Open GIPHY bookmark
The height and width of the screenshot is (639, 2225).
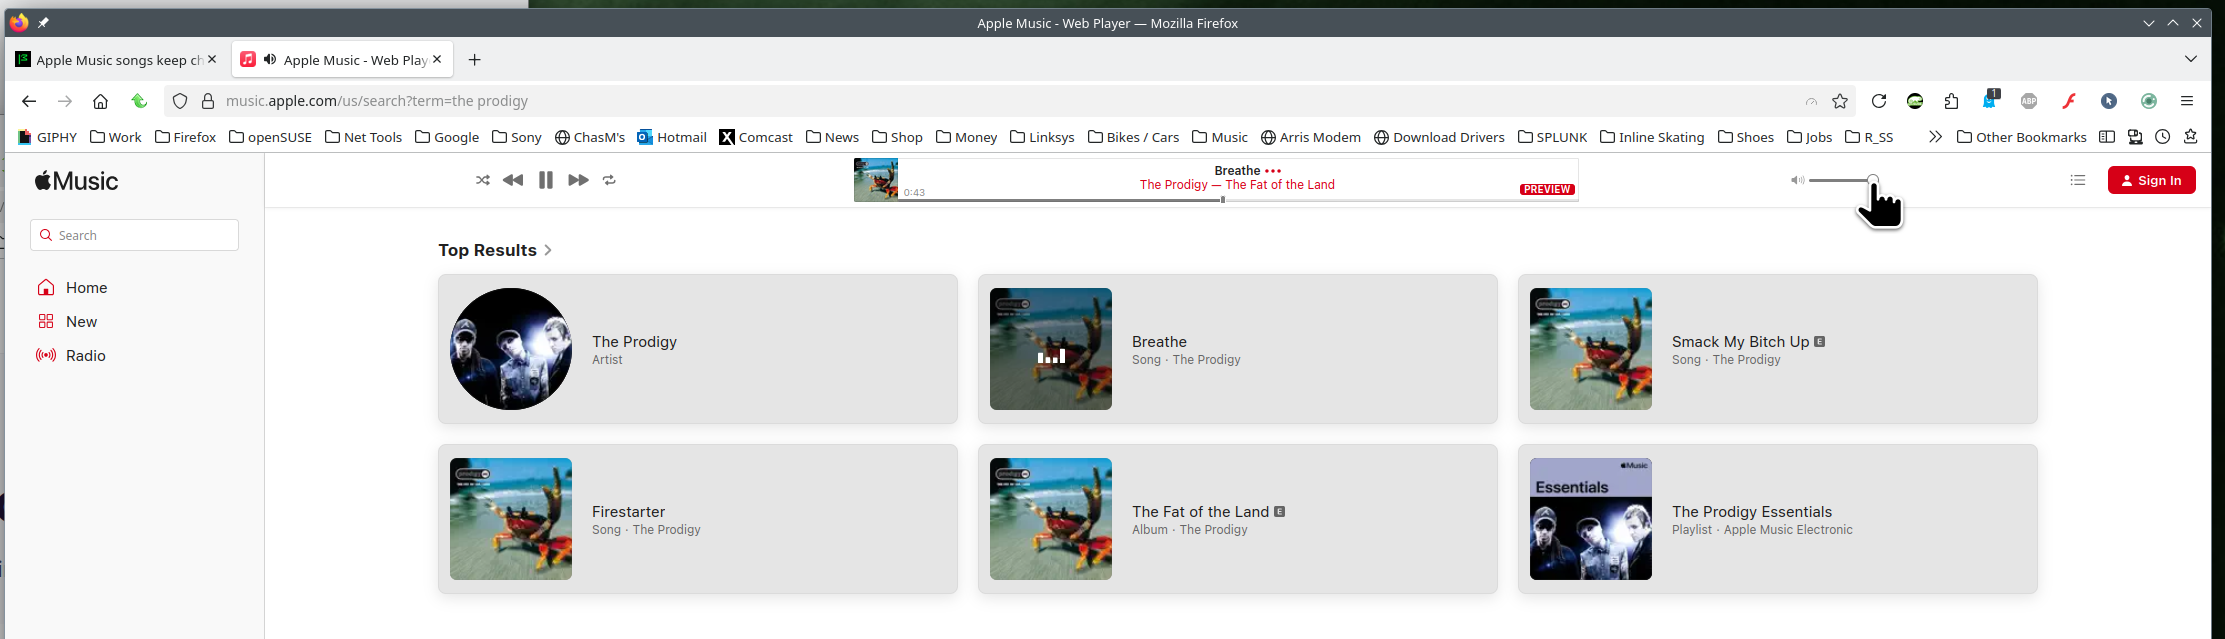(47, 137)
